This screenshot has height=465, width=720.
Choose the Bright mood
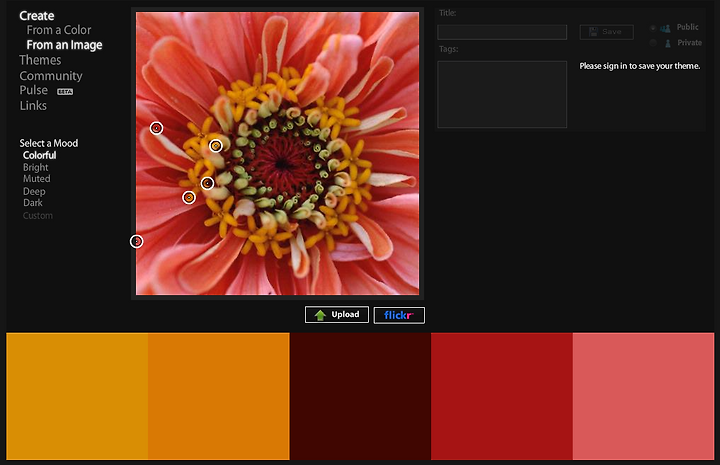[35, 168]
